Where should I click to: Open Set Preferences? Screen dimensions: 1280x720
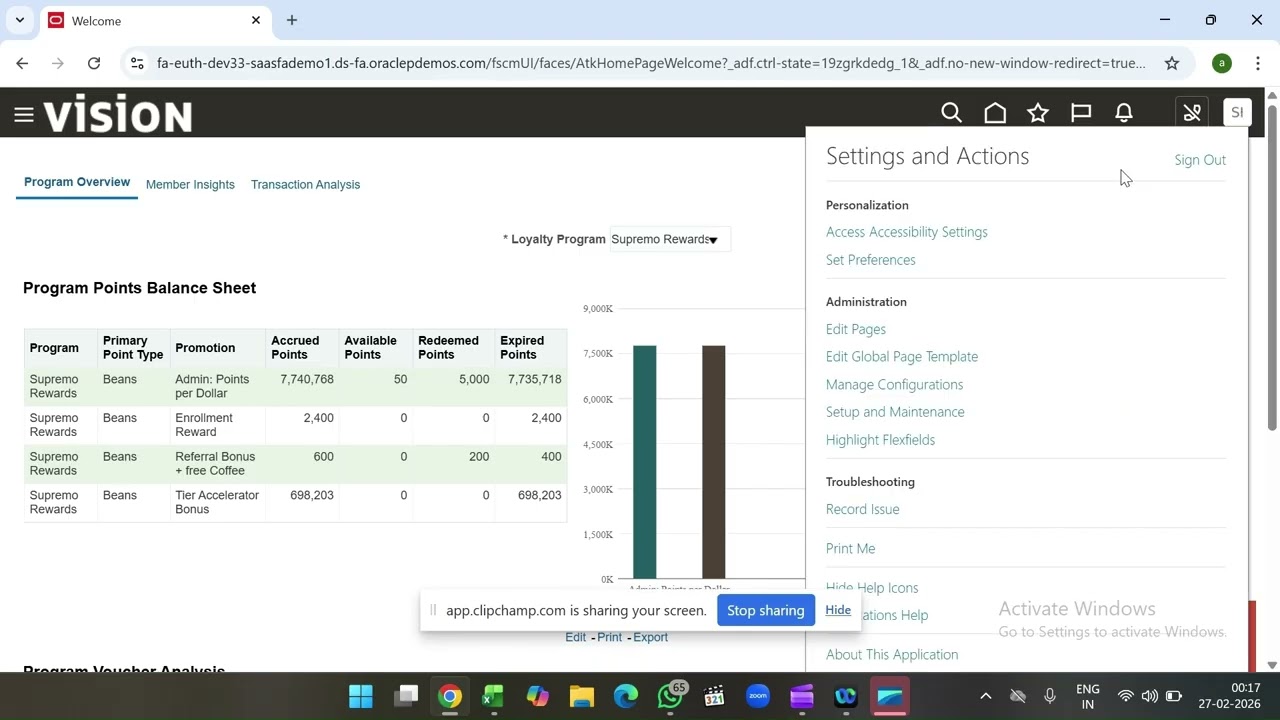click(x=871, y=260)
